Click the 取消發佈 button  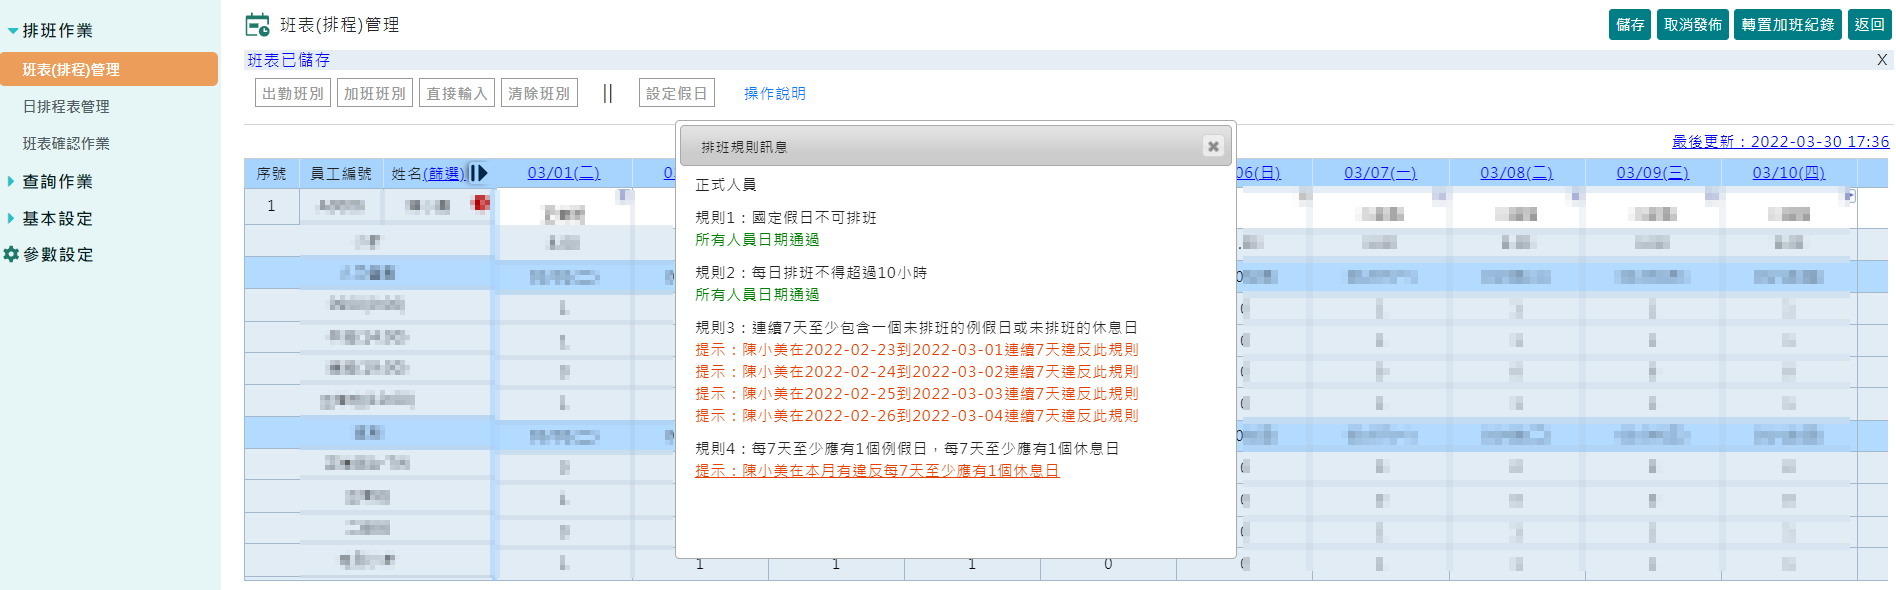pyautogui.click(x=1692, y=25)
